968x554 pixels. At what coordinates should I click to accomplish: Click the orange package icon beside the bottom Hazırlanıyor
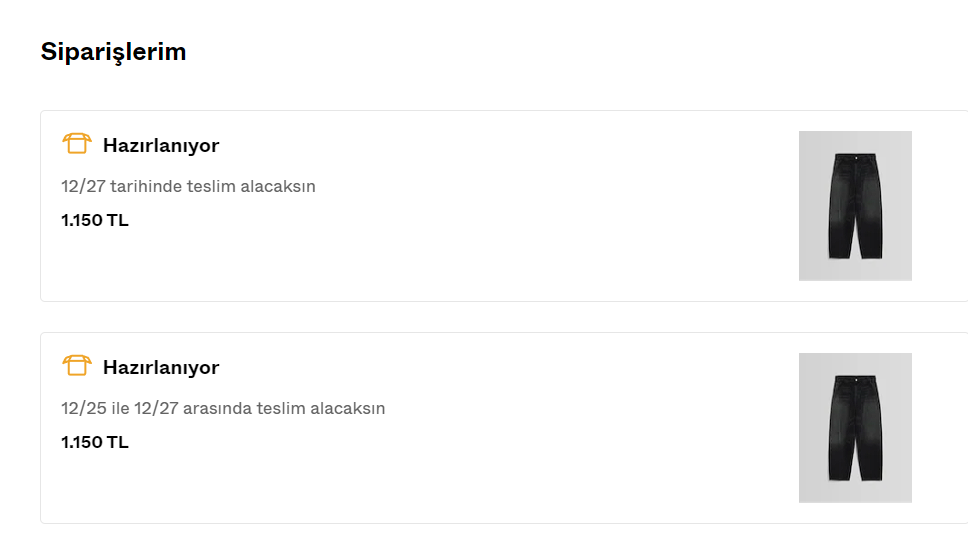pyautogui.click(x=76, y=366)
